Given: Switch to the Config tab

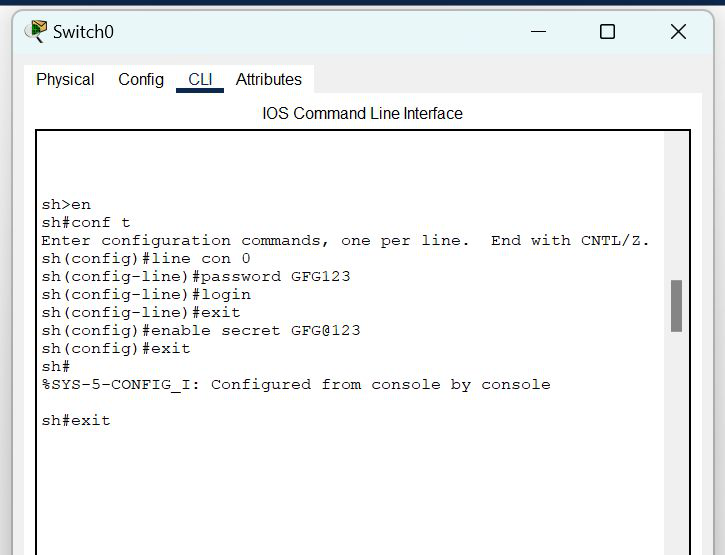Looking at the screenshot, I should (x=141, y=80).
